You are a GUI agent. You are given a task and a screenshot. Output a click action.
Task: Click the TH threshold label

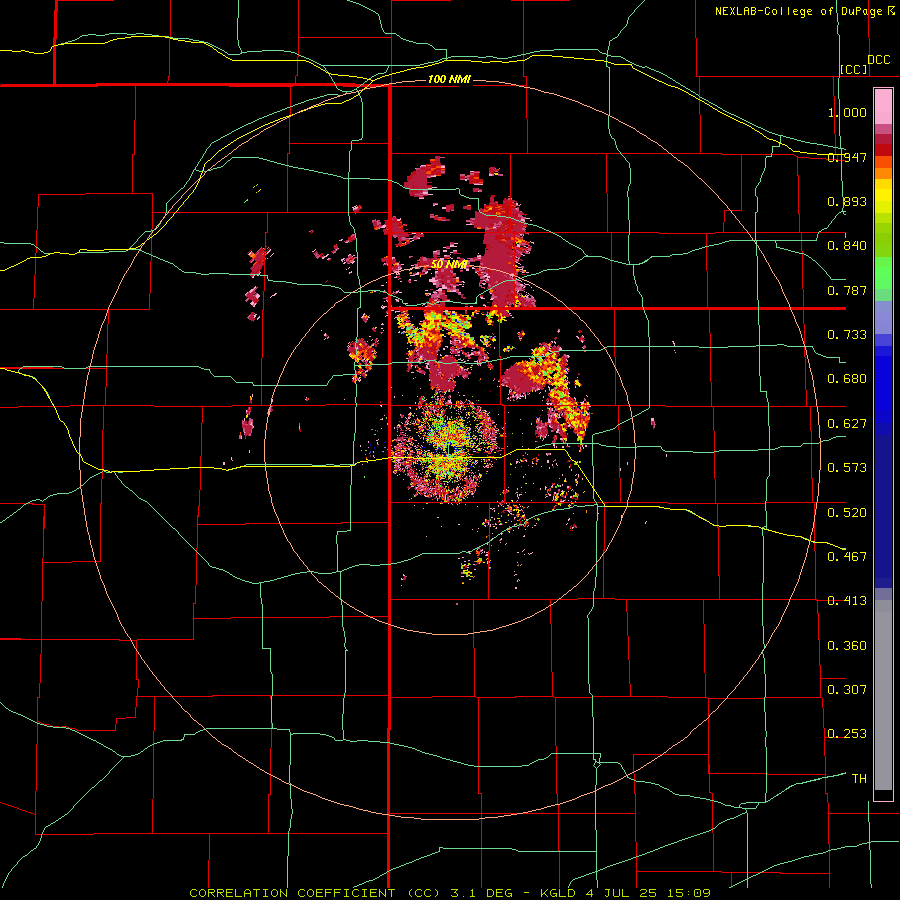859,779
